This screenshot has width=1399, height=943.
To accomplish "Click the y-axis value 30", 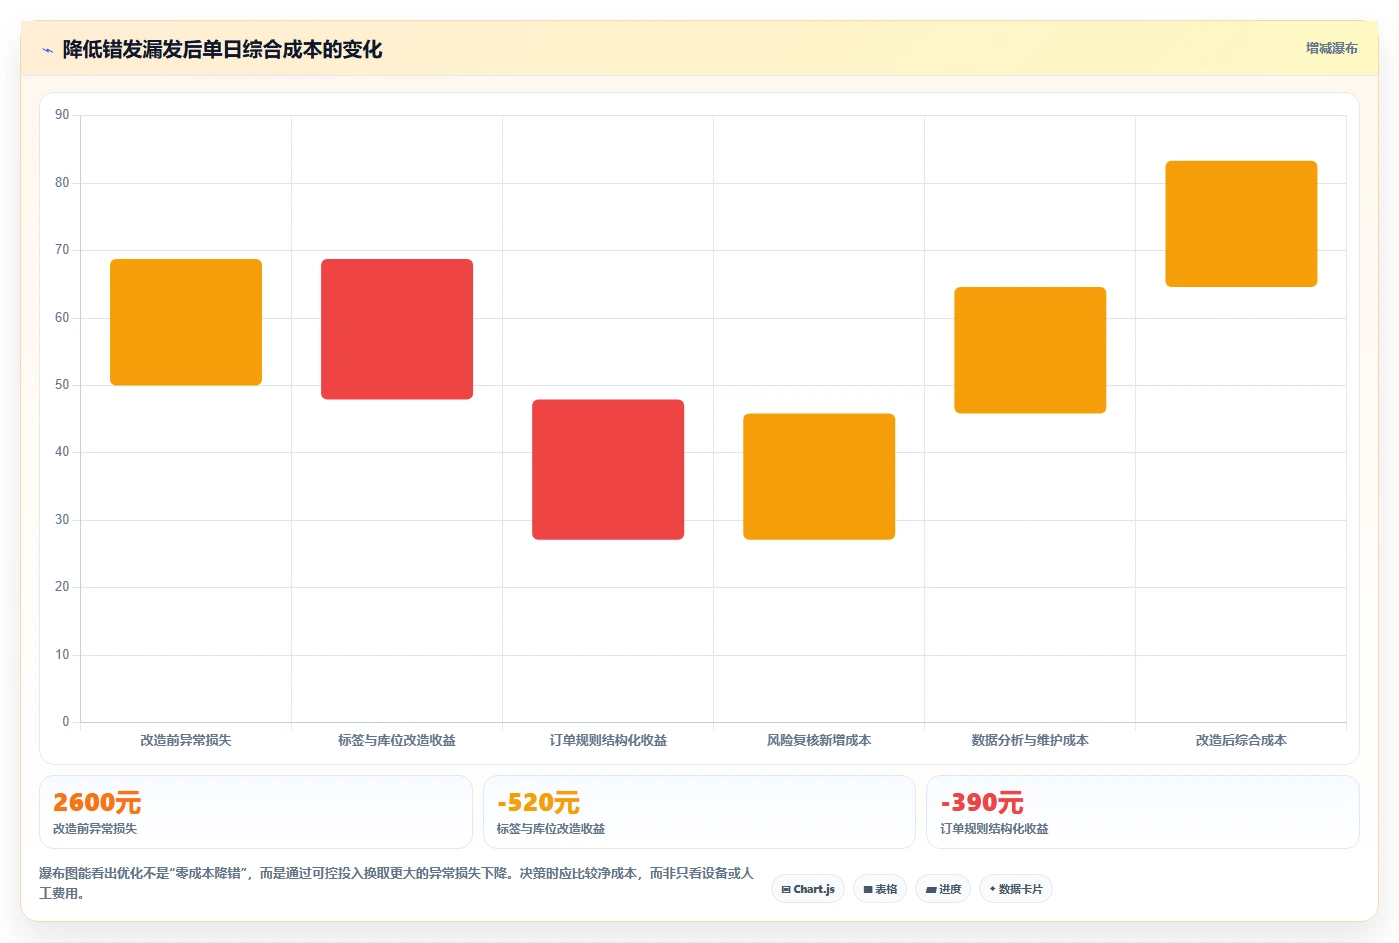I will [x=62, y=520].
